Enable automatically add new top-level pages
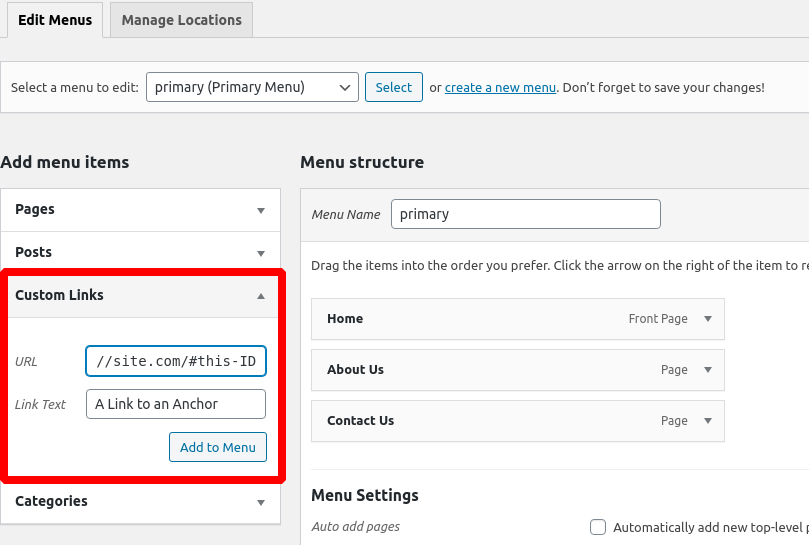 598,527
